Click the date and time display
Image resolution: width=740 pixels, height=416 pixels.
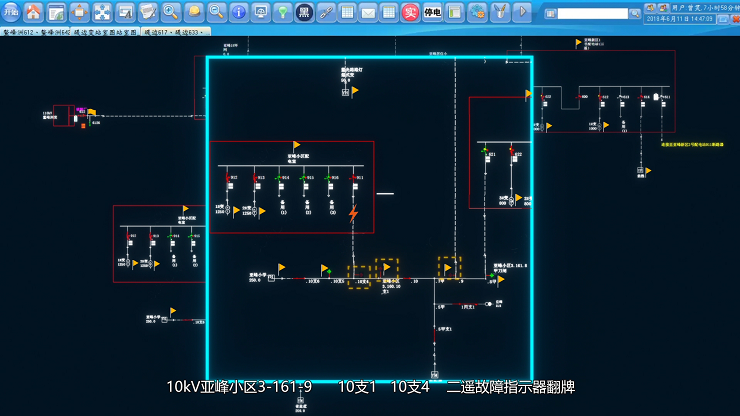pos(679,19)
